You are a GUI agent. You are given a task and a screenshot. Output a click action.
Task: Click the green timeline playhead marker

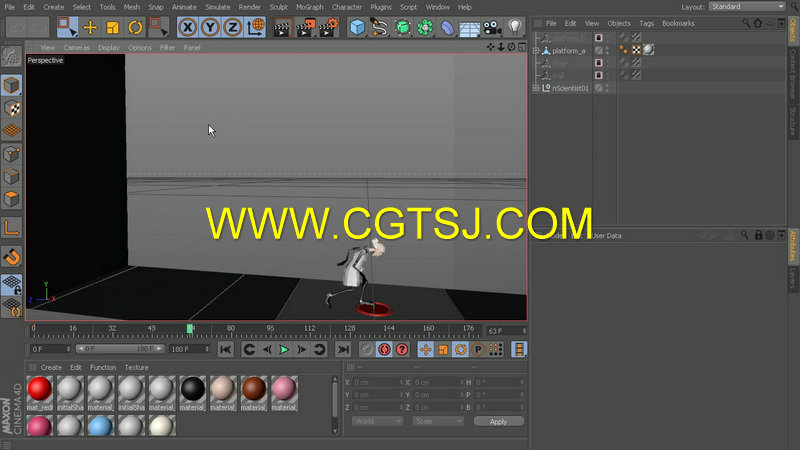(x=190, y=329)
